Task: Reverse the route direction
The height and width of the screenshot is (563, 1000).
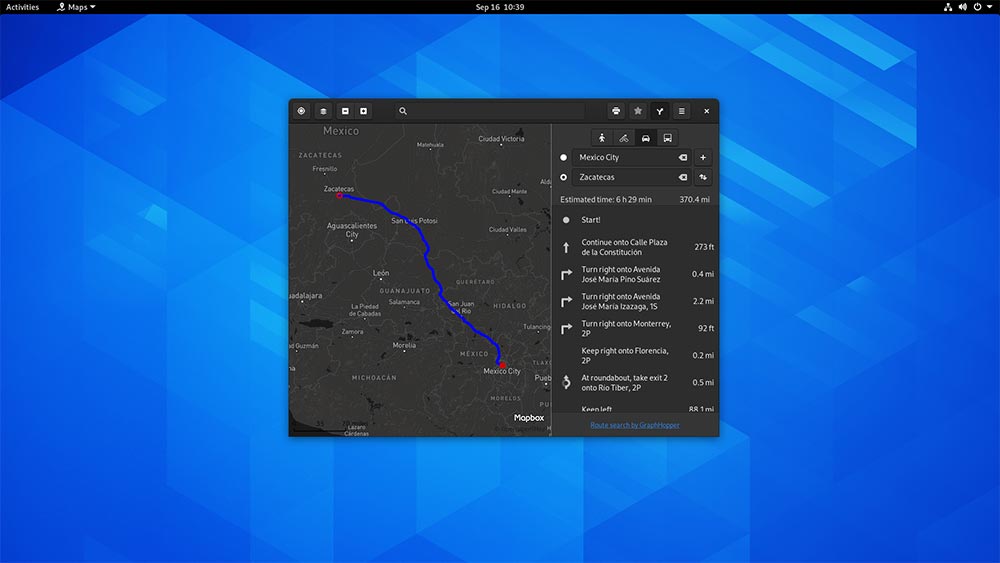Action: tap(703, 177)
